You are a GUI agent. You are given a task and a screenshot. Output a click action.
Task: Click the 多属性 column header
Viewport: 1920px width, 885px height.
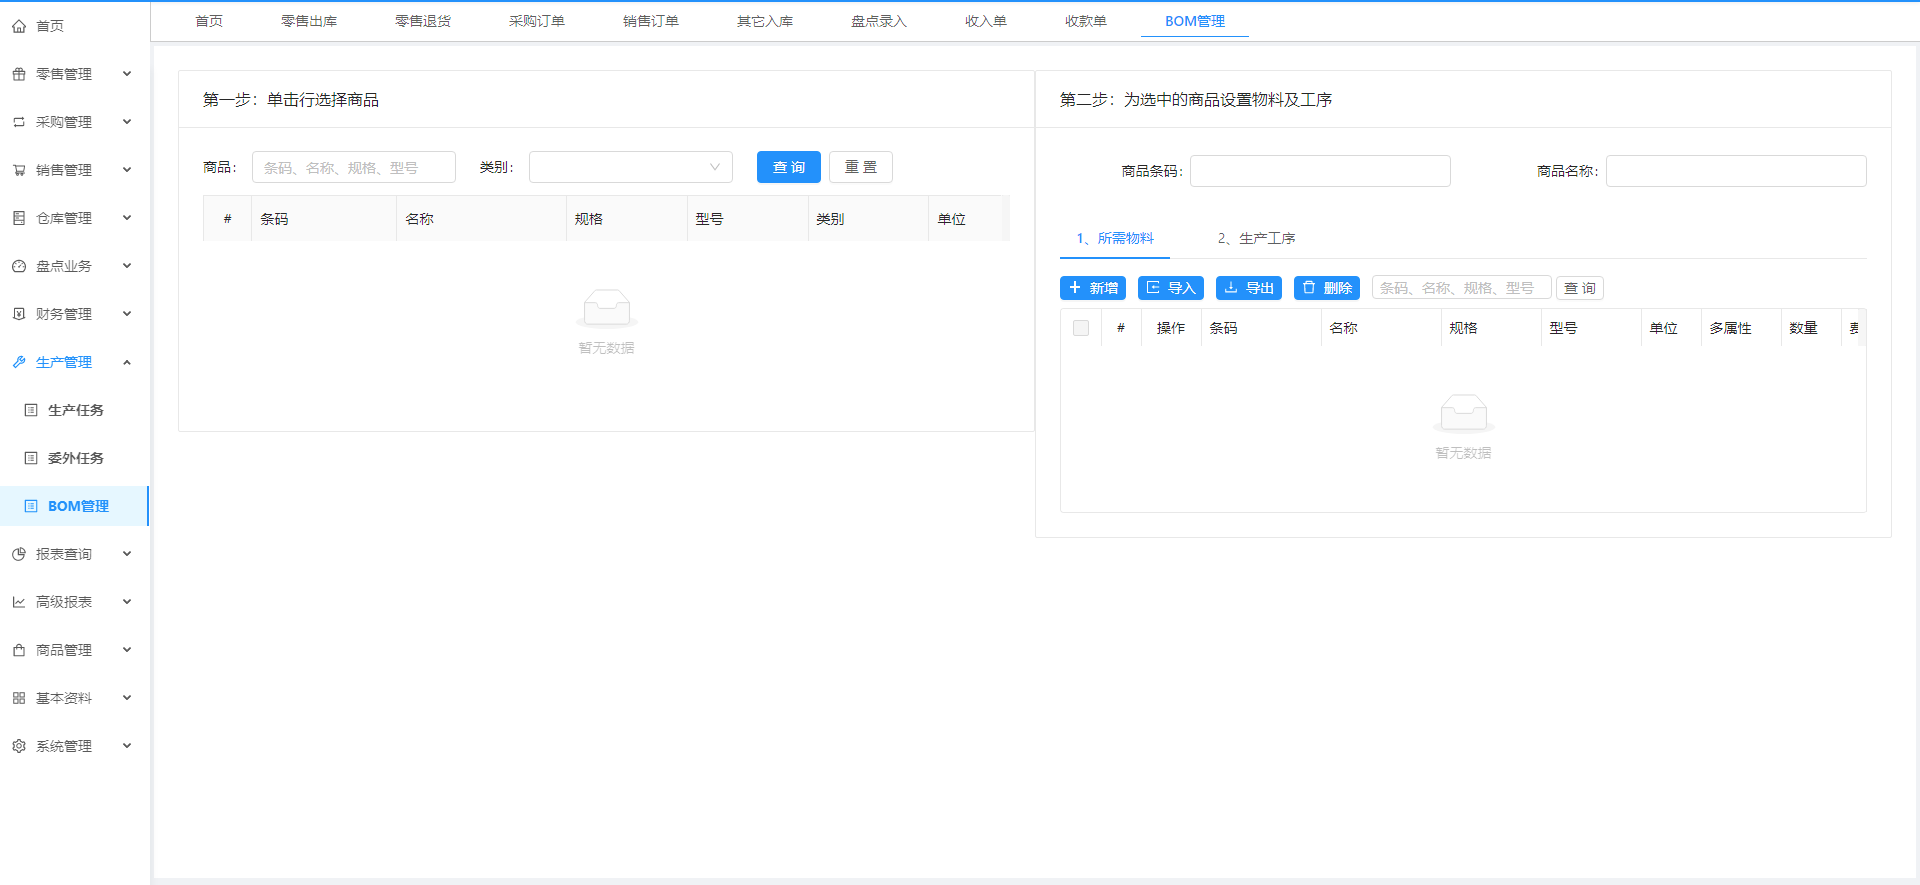(1741, 328)
